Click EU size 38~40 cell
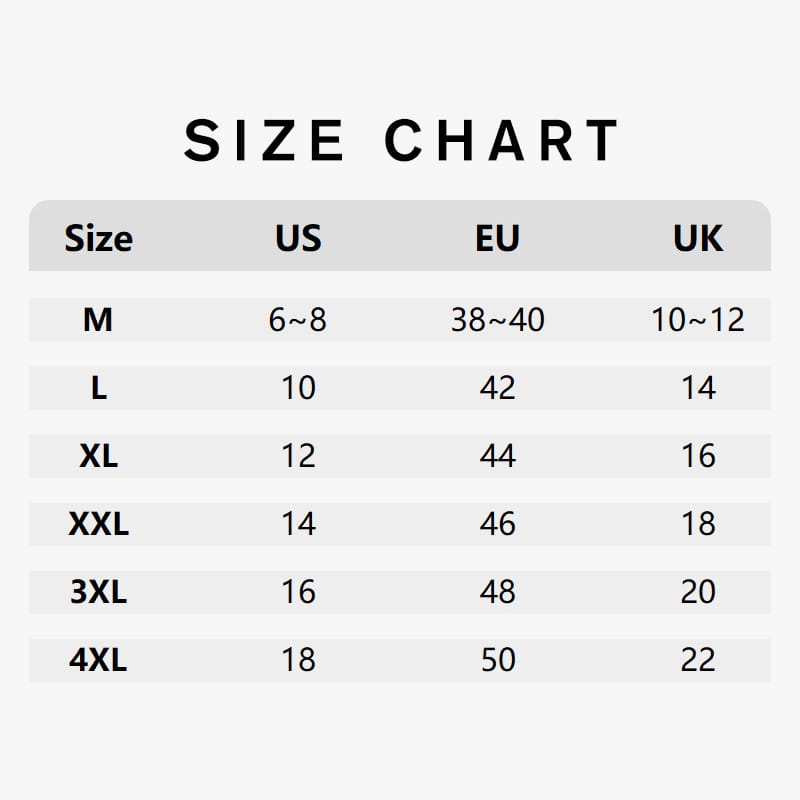This screenshot has height=800, width=800. click(497, 320)
